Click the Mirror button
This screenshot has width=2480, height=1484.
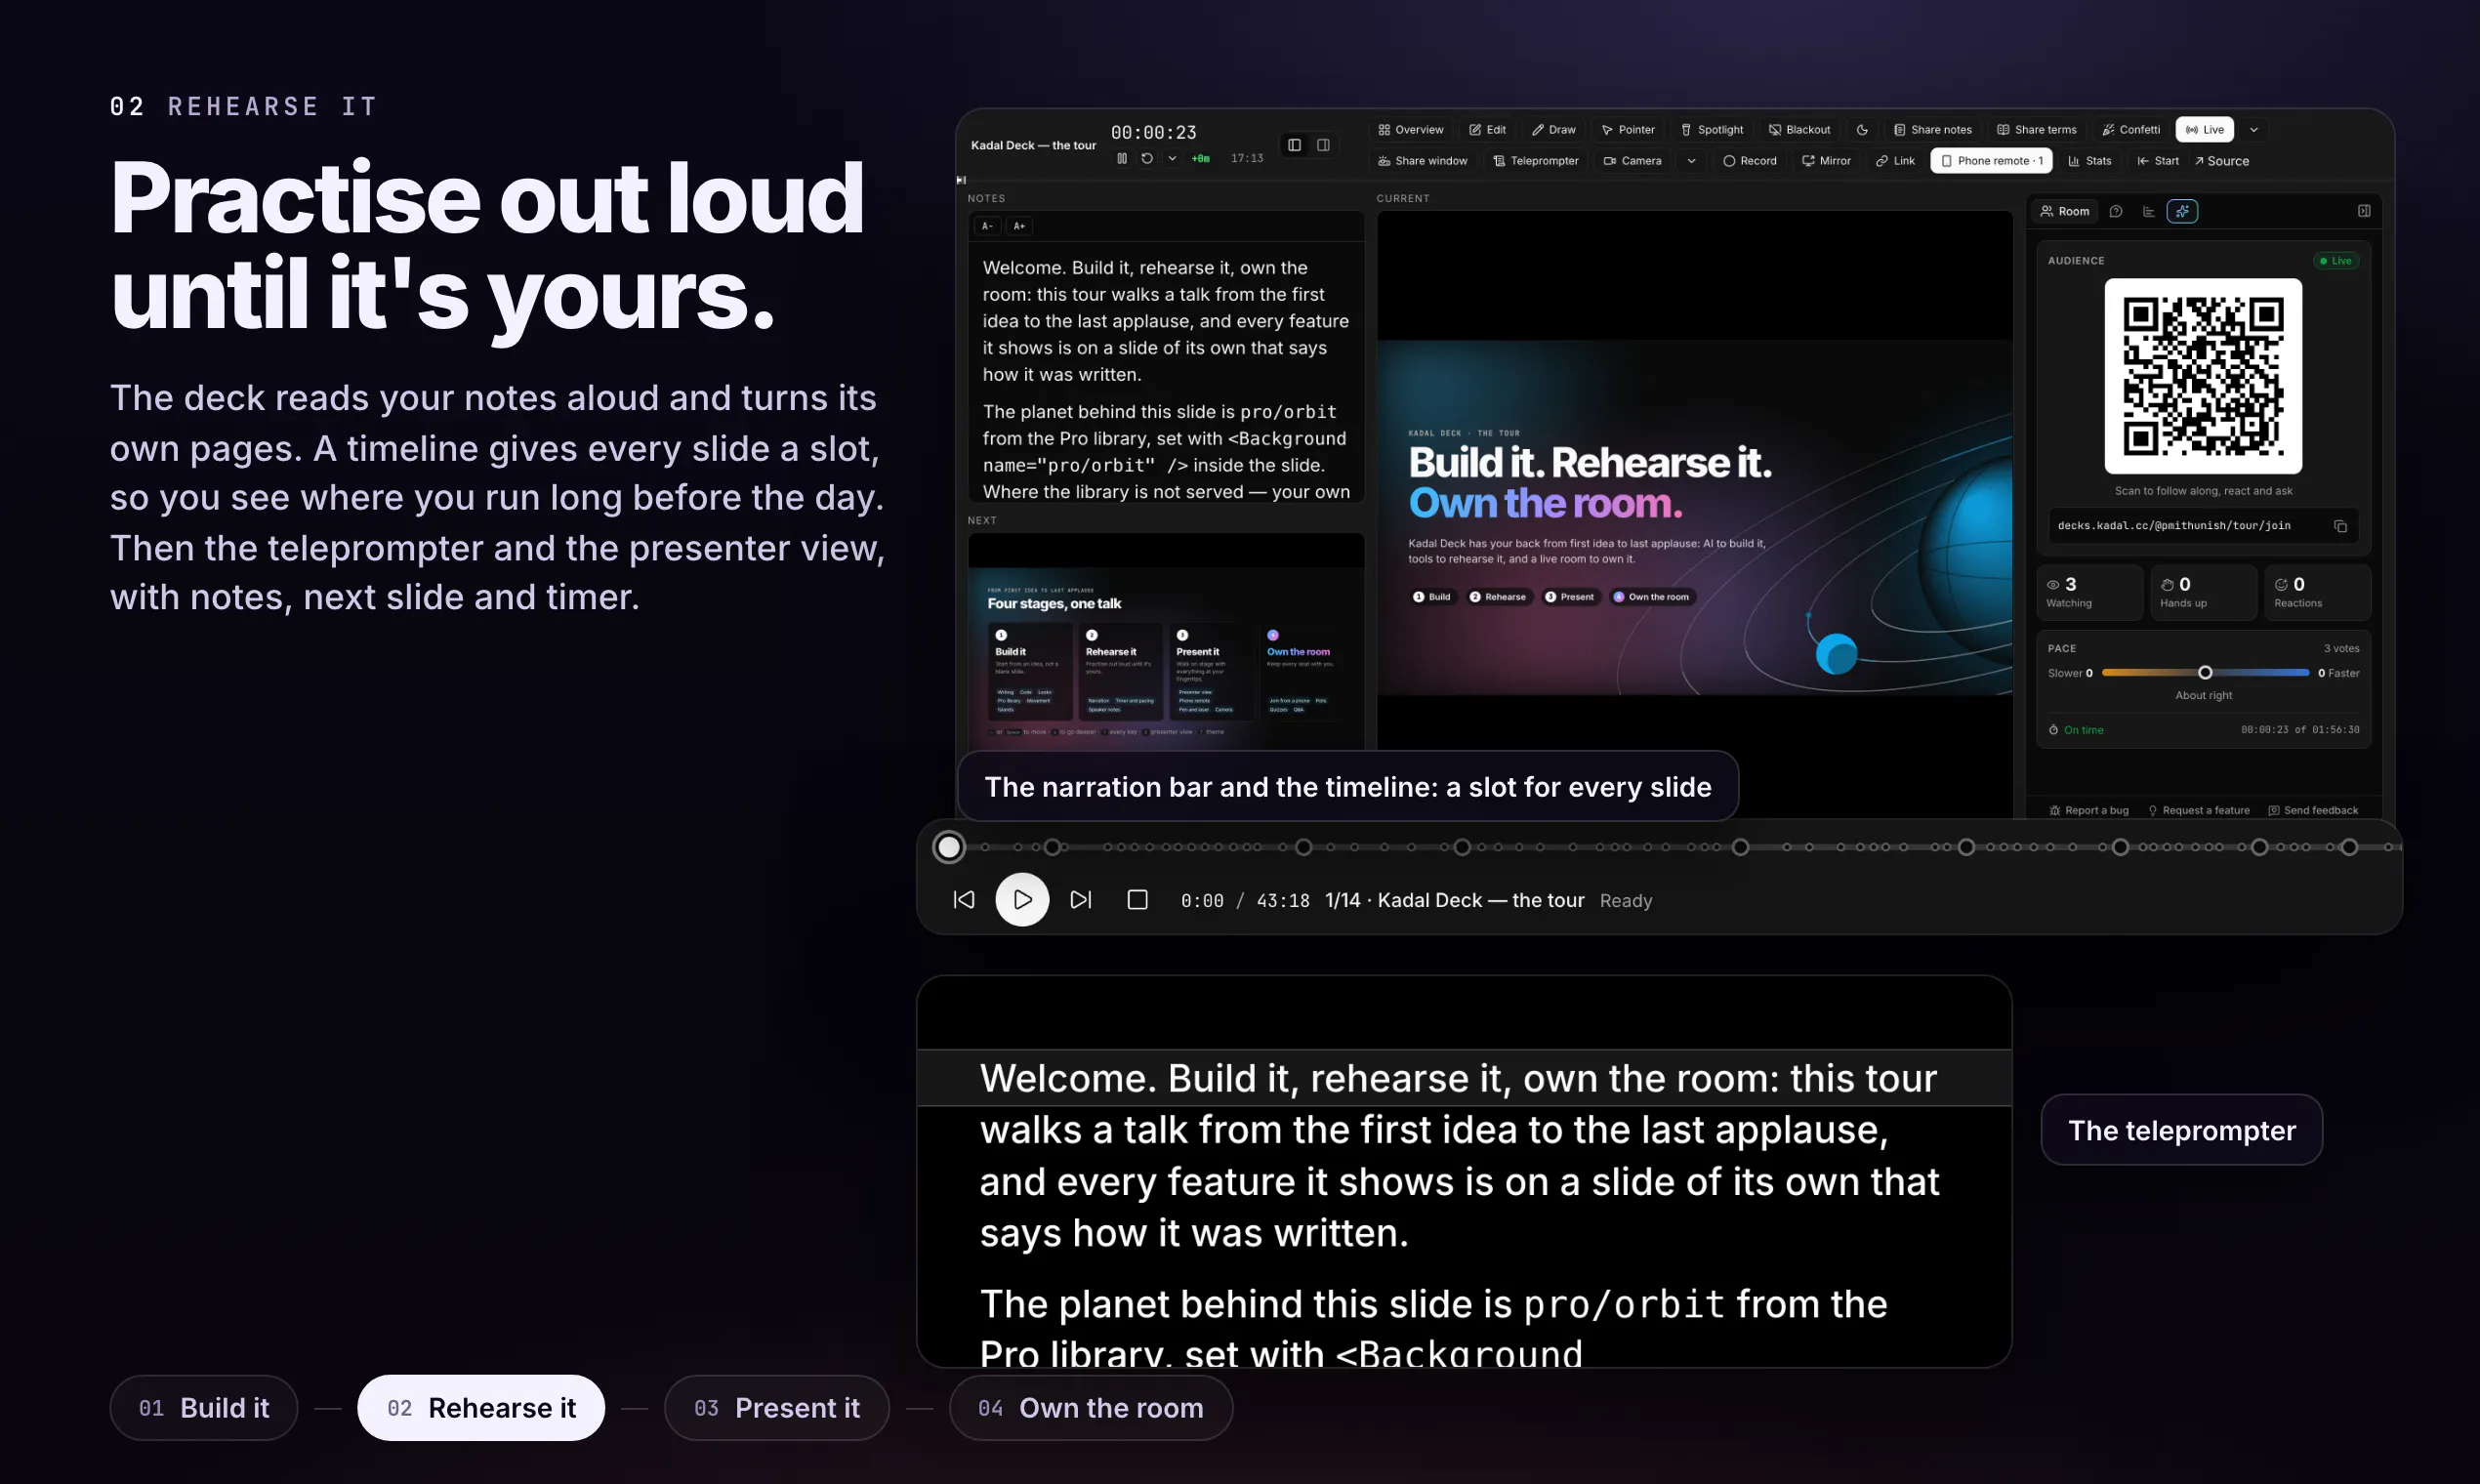pyautogui.click(x=1826, y=161)
